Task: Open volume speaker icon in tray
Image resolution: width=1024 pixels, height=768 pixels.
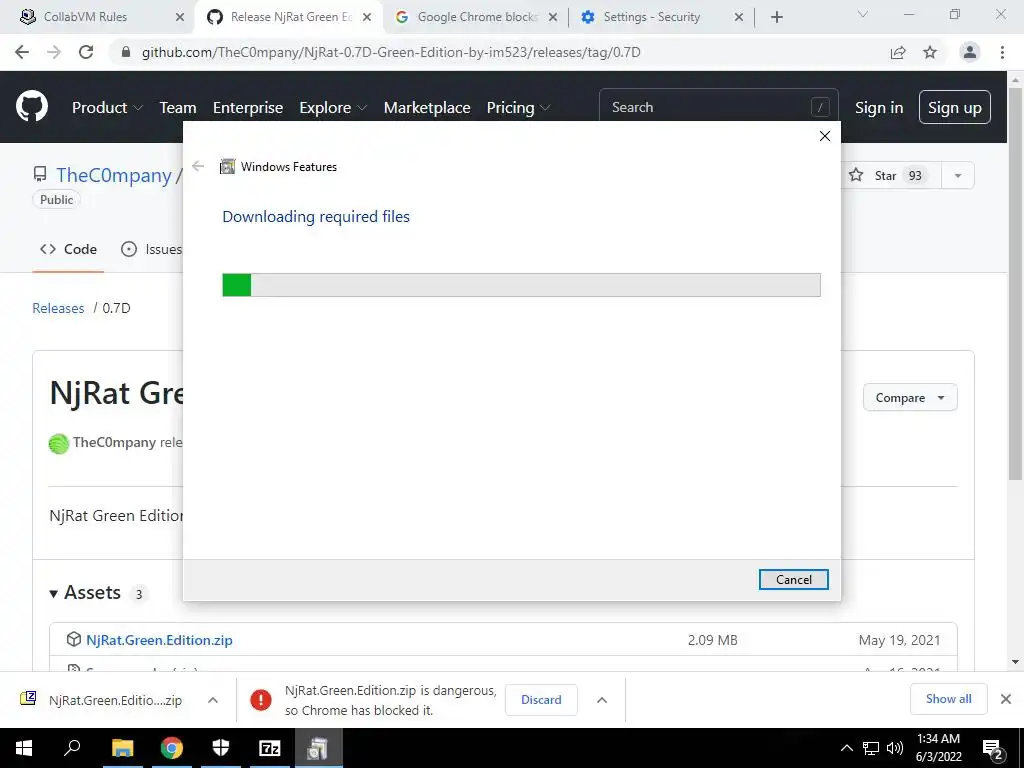Action: (895, 748)
